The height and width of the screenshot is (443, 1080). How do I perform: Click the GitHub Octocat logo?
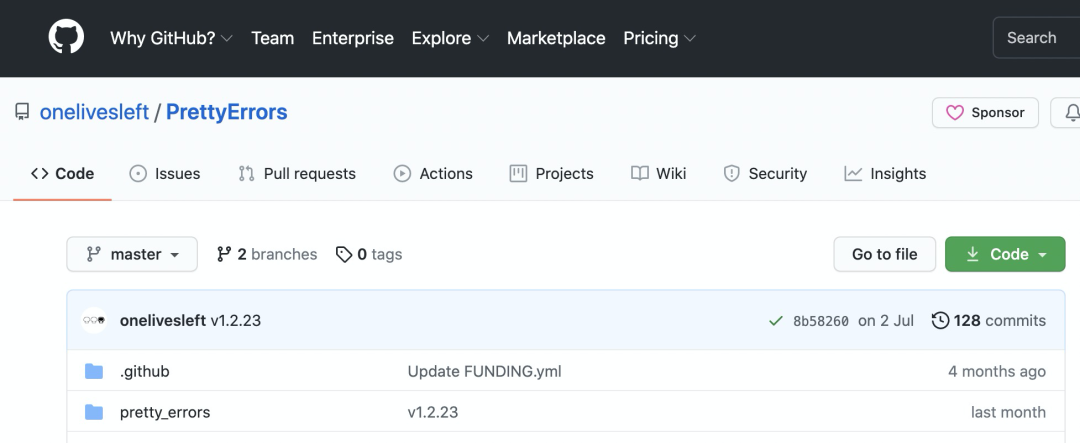[67, 38]
